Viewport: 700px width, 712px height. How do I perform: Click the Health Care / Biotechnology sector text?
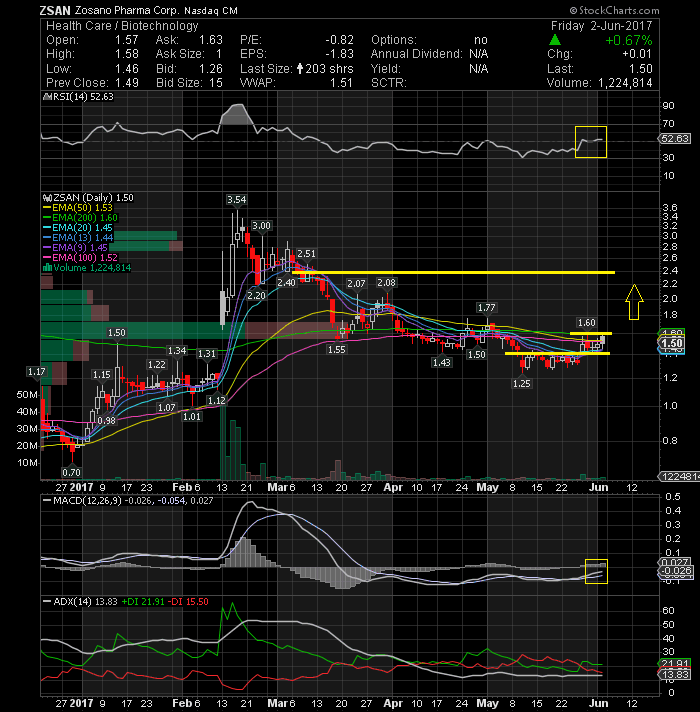click(122, 26)
